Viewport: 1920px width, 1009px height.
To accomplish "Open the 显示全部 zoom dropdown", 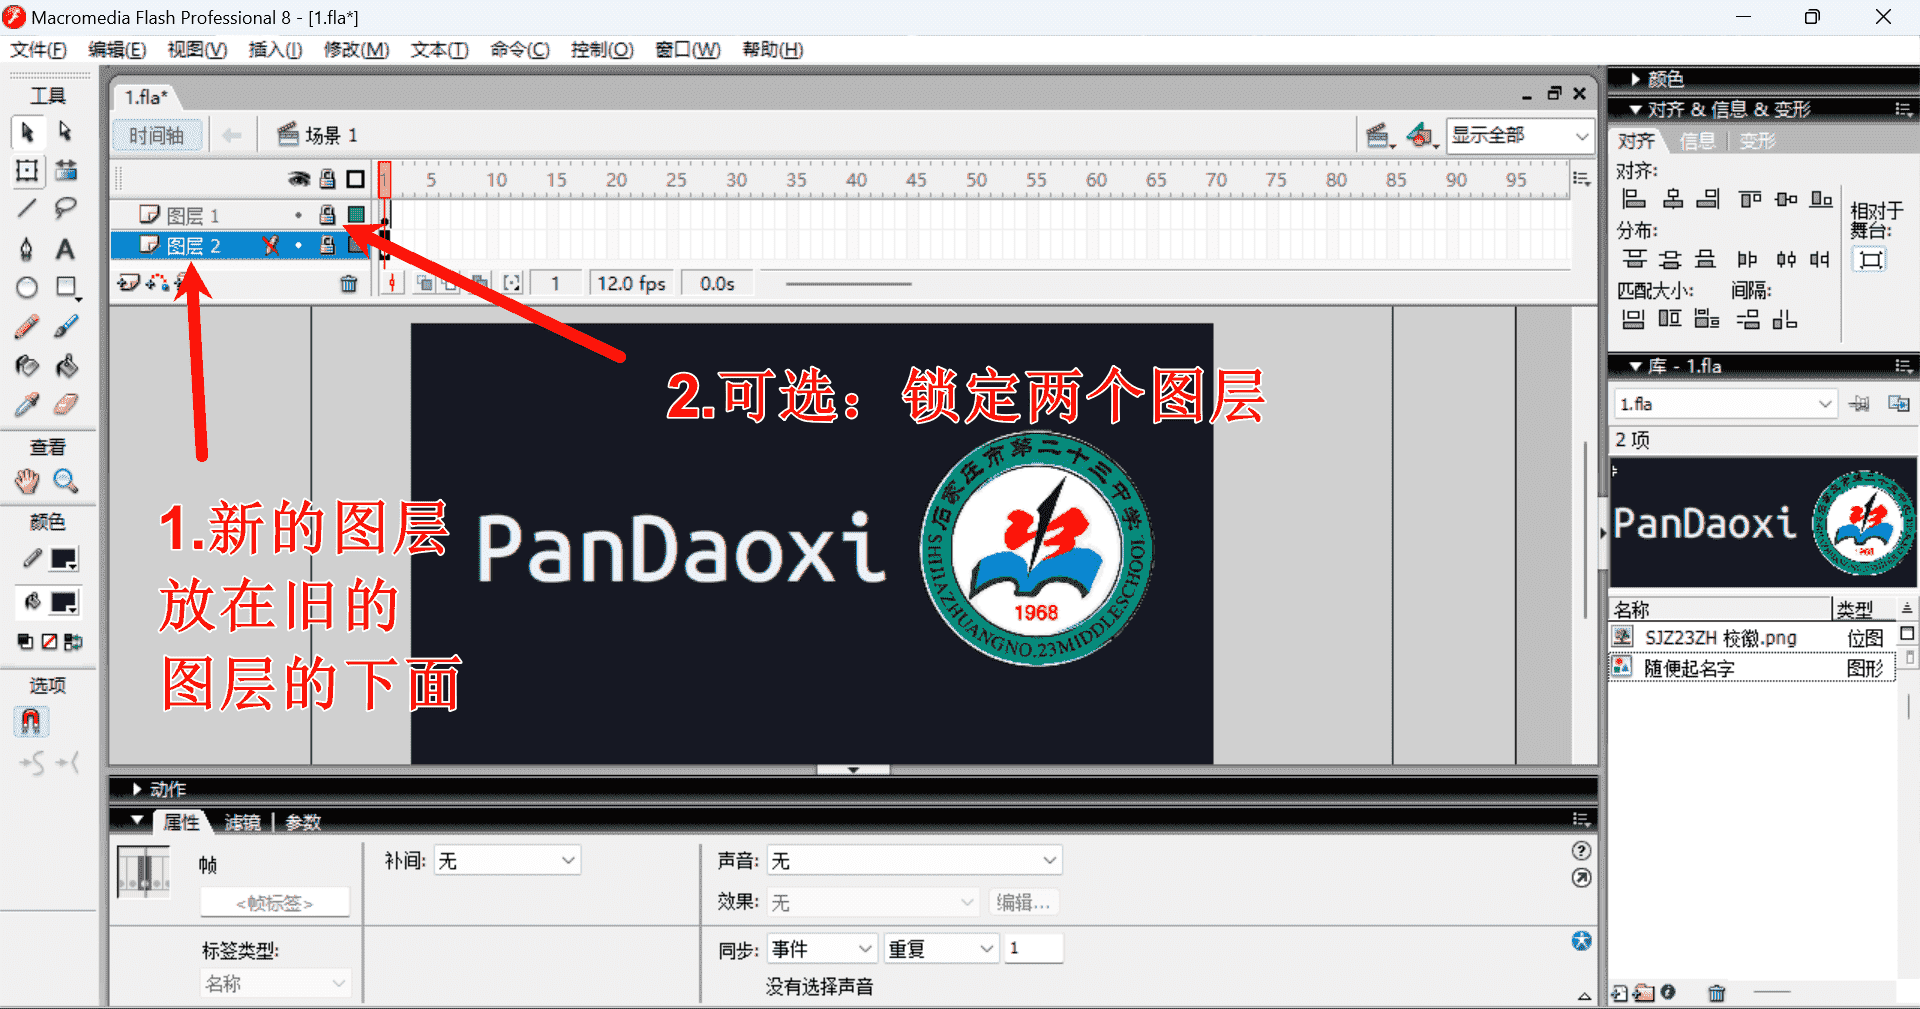I will coord(1519,136).
